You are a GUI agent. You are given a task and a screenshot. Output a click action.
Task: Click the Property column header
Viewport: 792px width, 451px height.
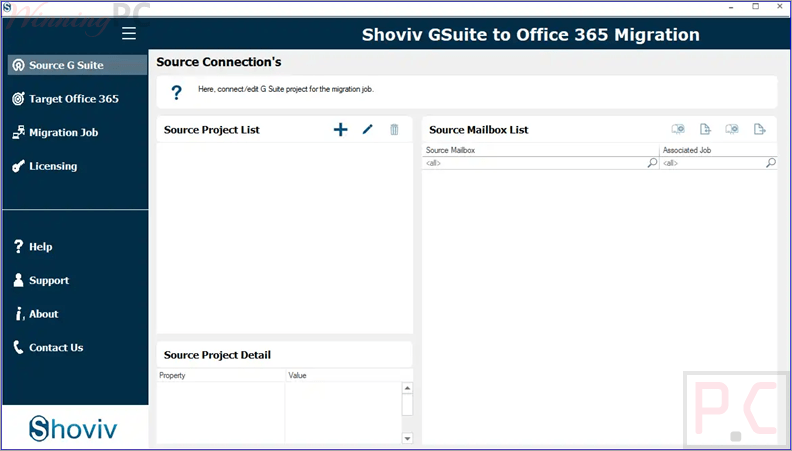tap(221, 375)
